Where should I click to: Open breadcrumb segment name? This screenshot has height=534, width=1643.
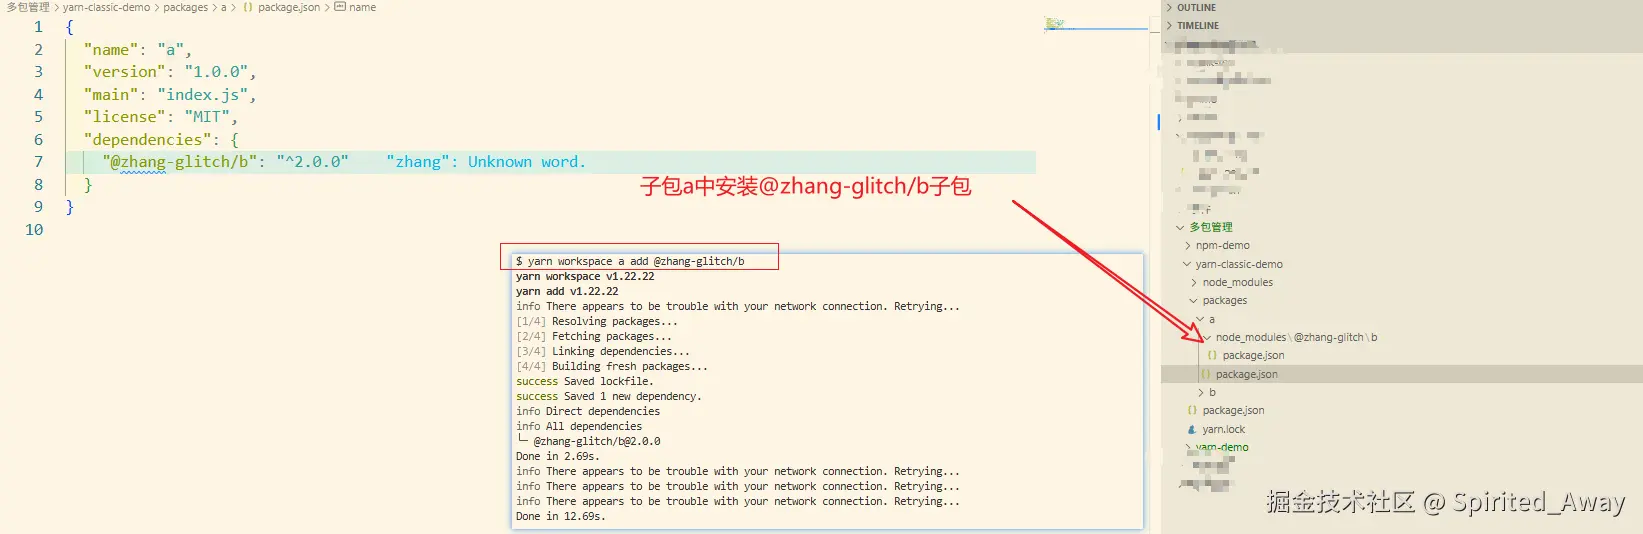pyautogui.click(x=363, y=7)
